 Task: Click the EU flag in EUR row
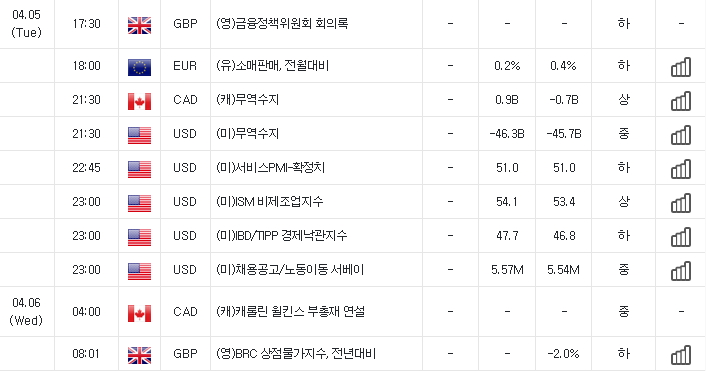pyautogui.click(x=140, y=68)
